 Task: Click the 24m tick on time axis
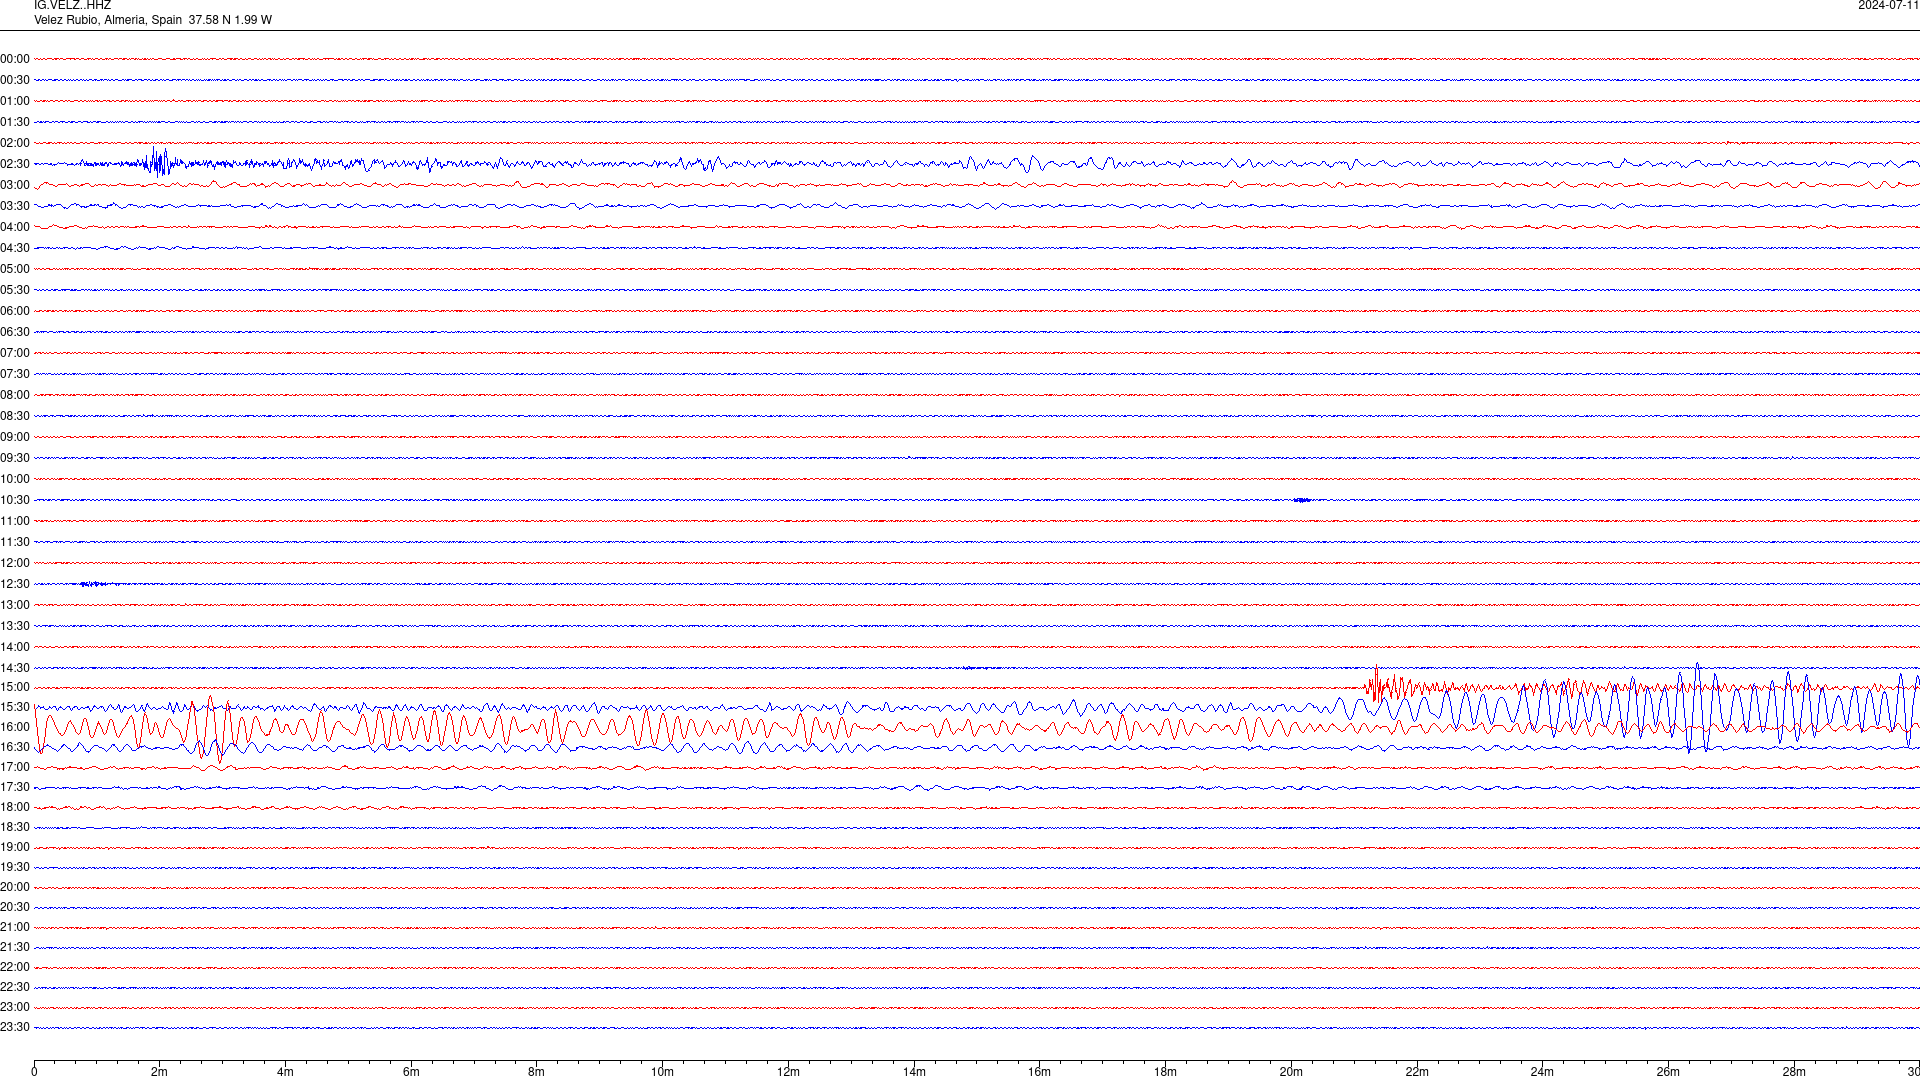pos(1542,1072)
